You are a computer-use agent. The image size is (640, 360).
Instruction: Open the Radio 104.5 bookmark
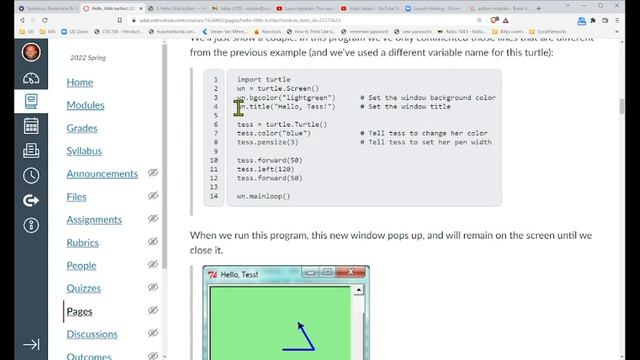(461, 31)
